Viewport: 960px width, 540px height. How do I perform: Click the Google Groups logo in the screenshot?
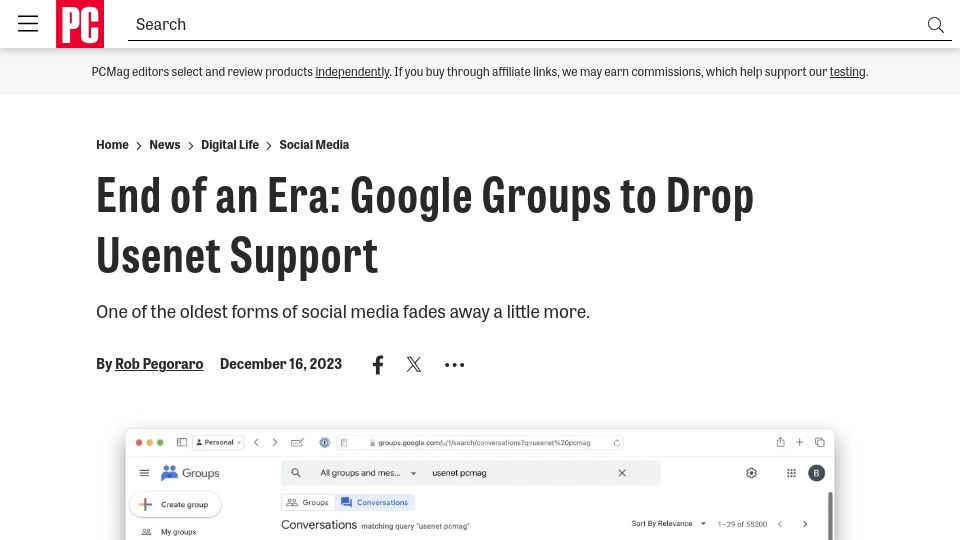click(x=190, y=473)
